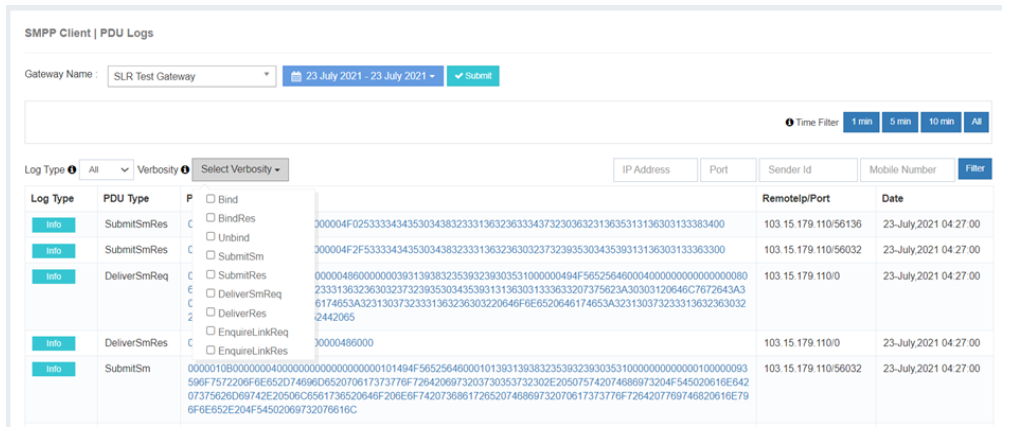Viewport: 1022px width, 437px height.
Task: Click the Submit button
Action: 473,76
